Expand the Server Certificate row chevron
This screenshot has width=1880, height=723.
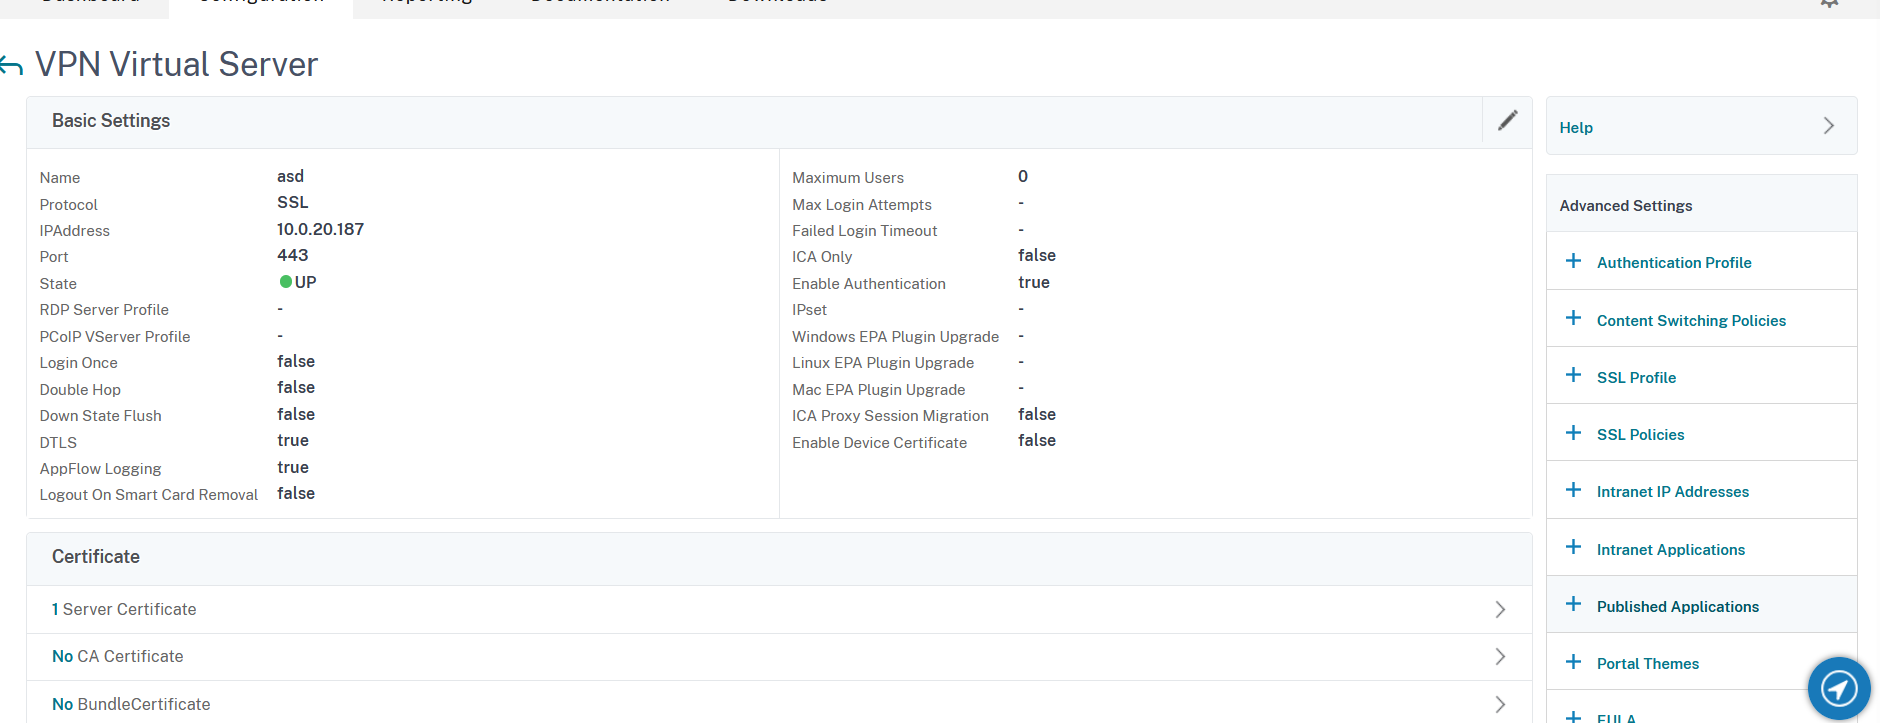[x=1499, y=609]
